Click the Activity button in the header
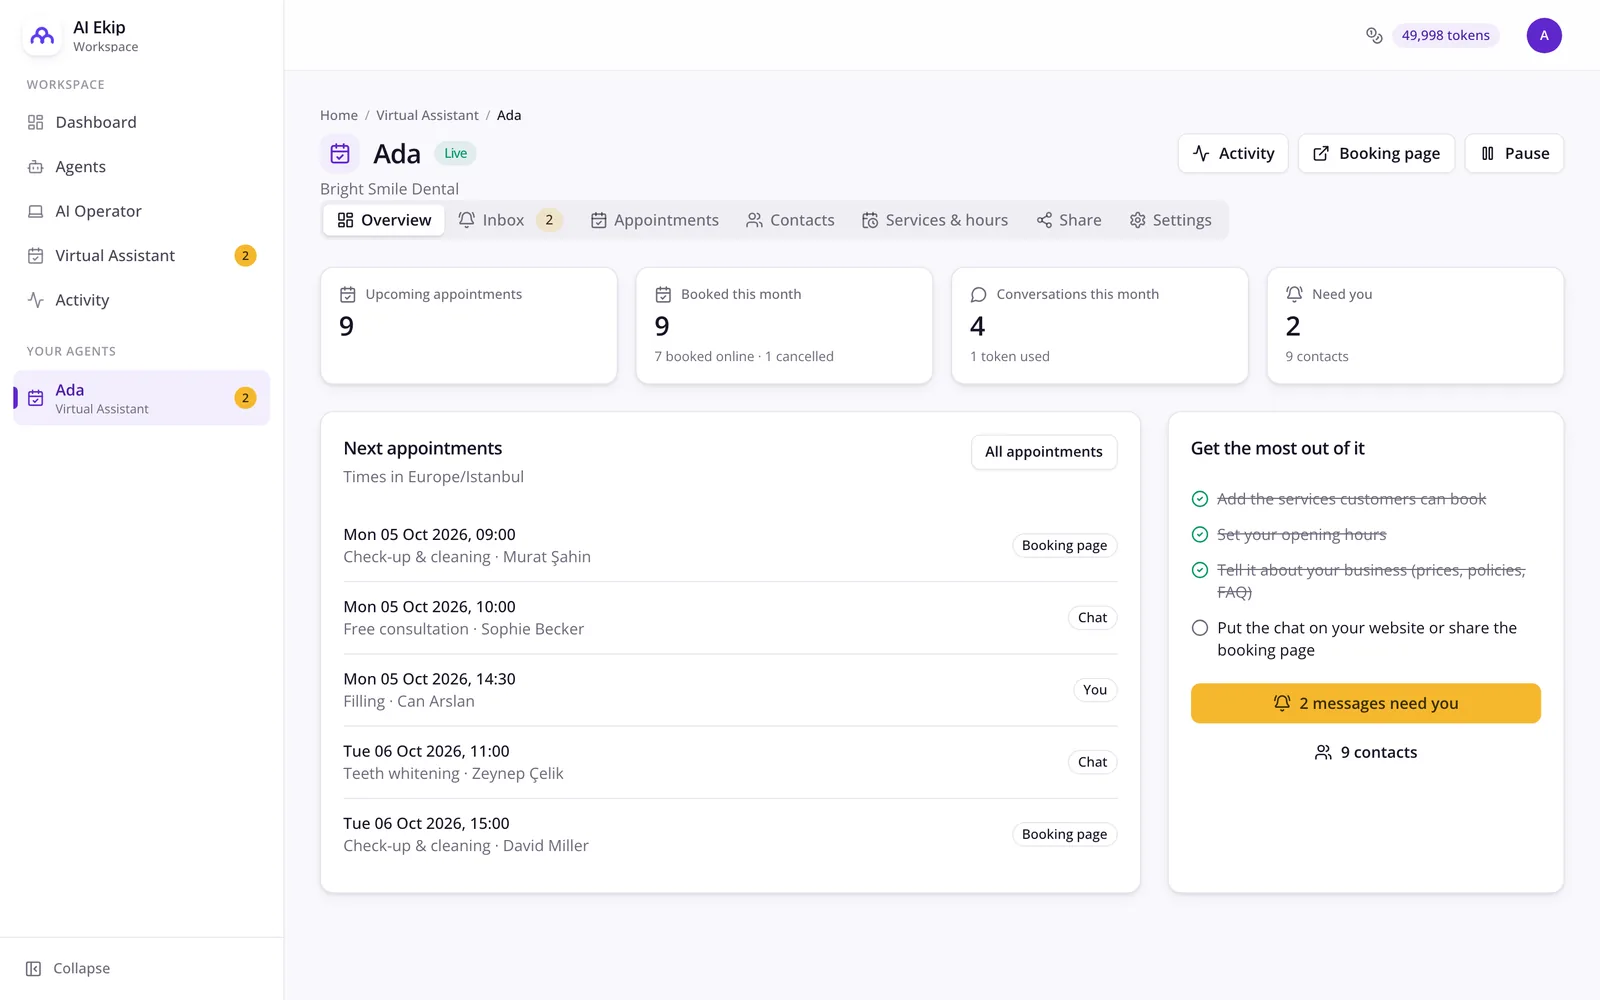 (x=1233, y=153)
